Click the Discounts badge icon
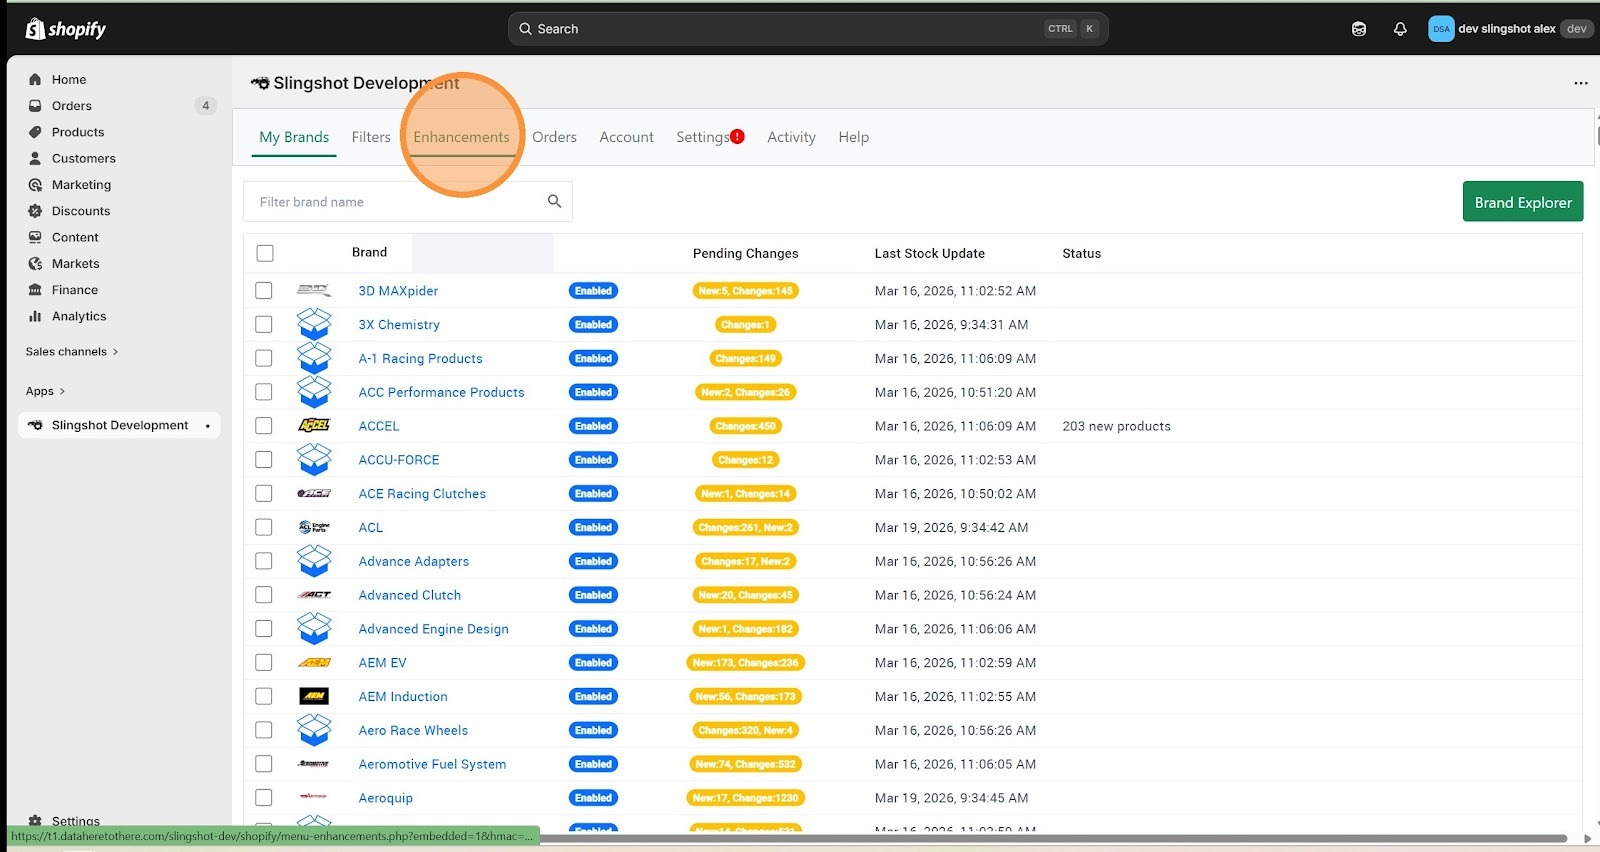 click(x=35, y=211)
